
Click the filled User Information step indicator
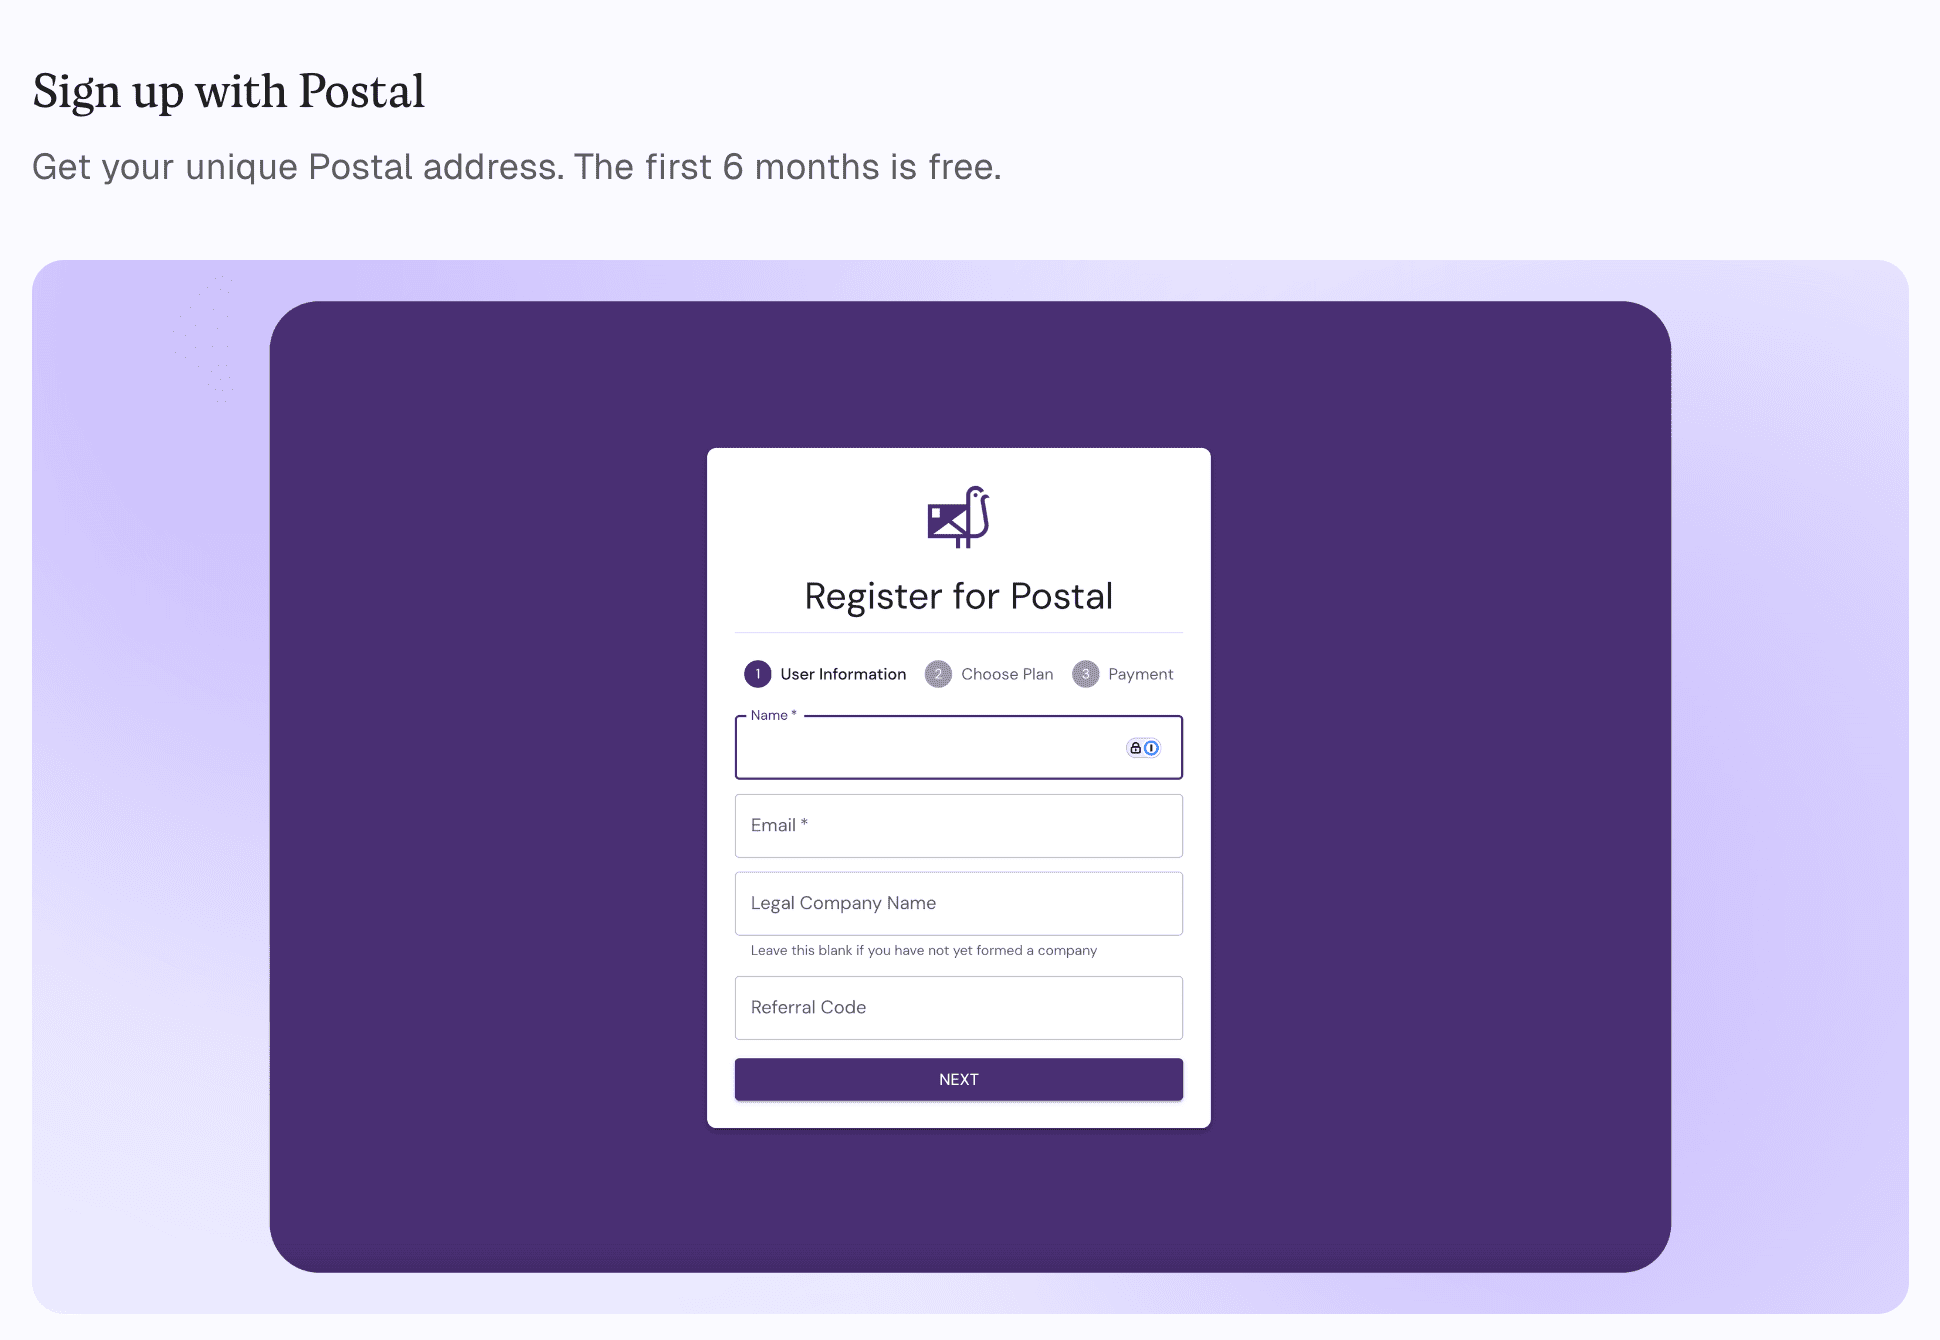pos(758,674)
